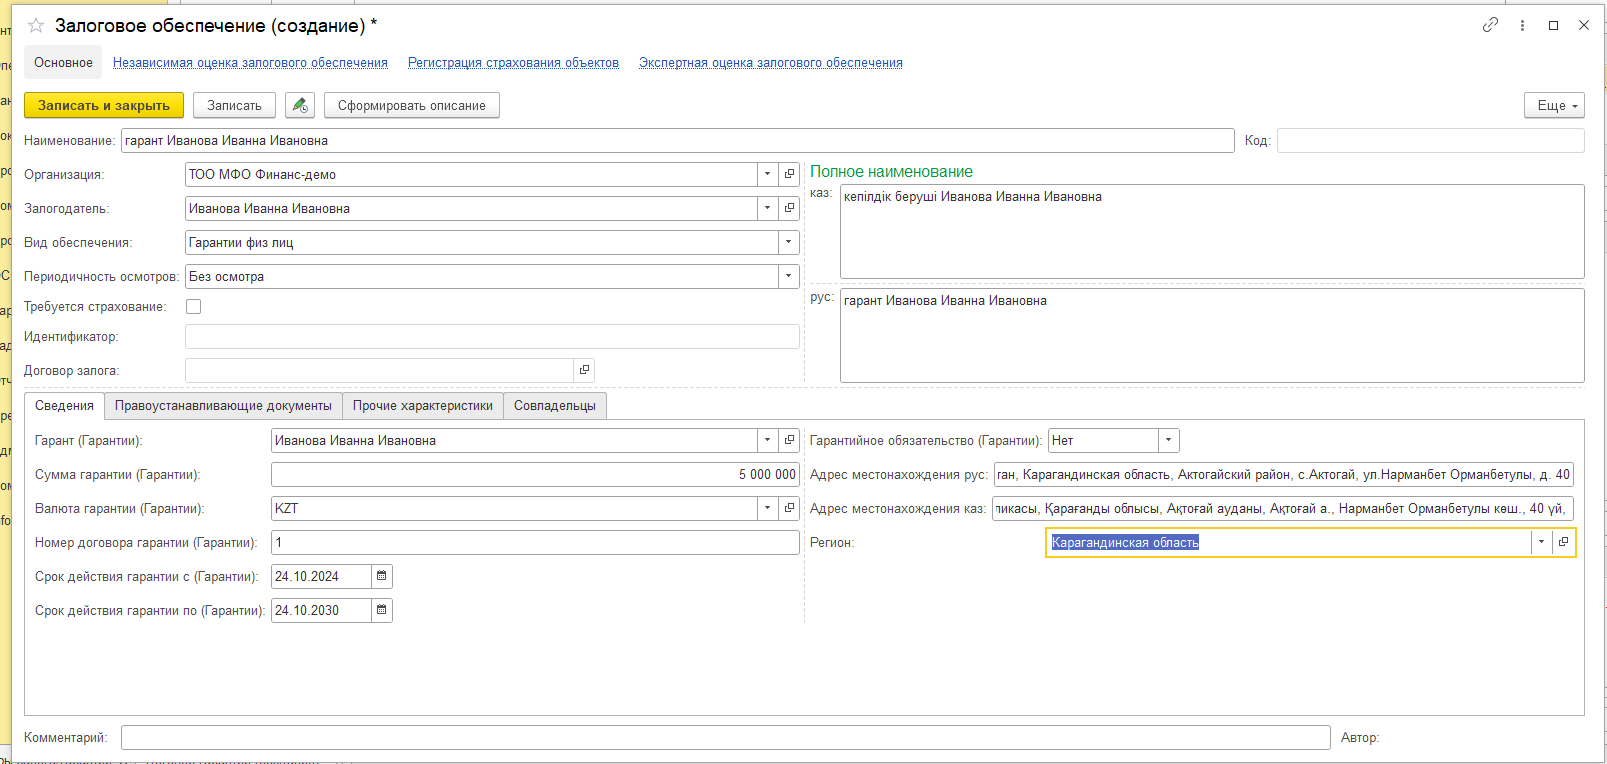The width and height of the screenshot is (1607, 764).
Task: Focus the Наименование field
Action: [678, 140]
